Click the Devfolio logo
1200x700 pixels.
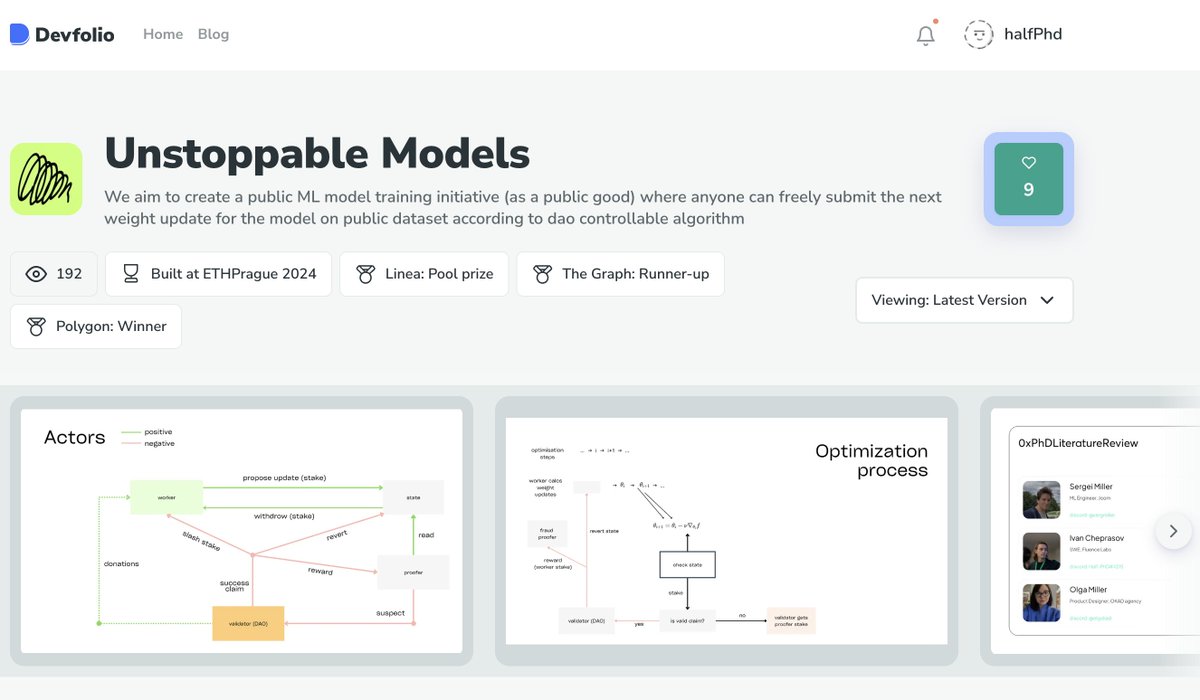(62, 34)
